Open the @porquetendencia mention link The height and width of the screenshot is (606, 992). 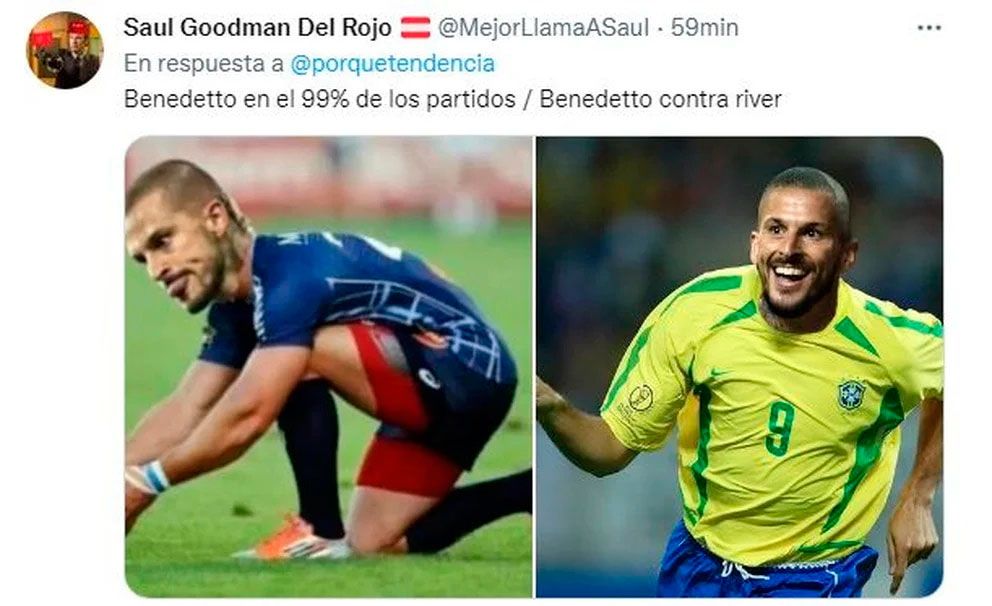[392, 64]
